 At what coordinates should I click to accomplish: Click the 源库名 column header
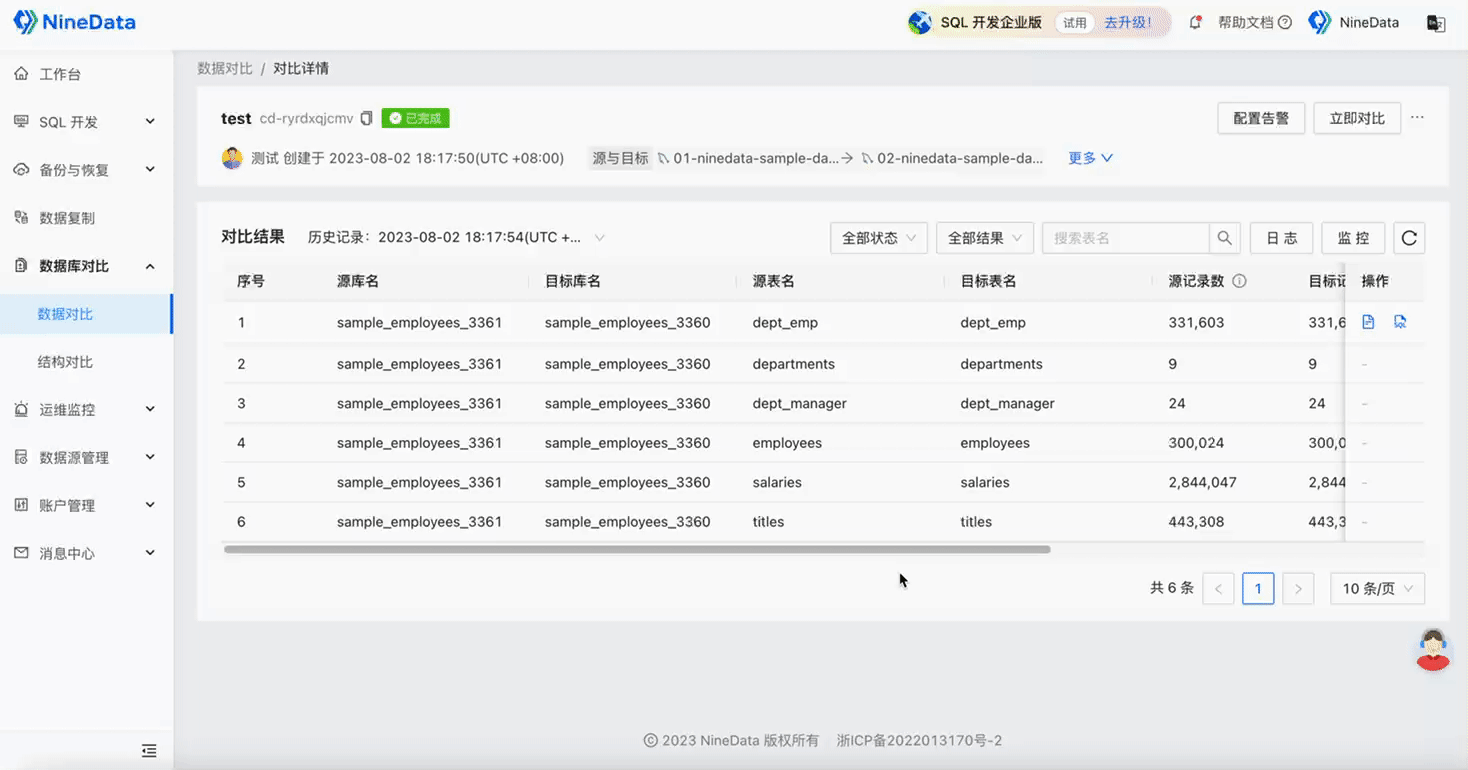tap(358, 281)
